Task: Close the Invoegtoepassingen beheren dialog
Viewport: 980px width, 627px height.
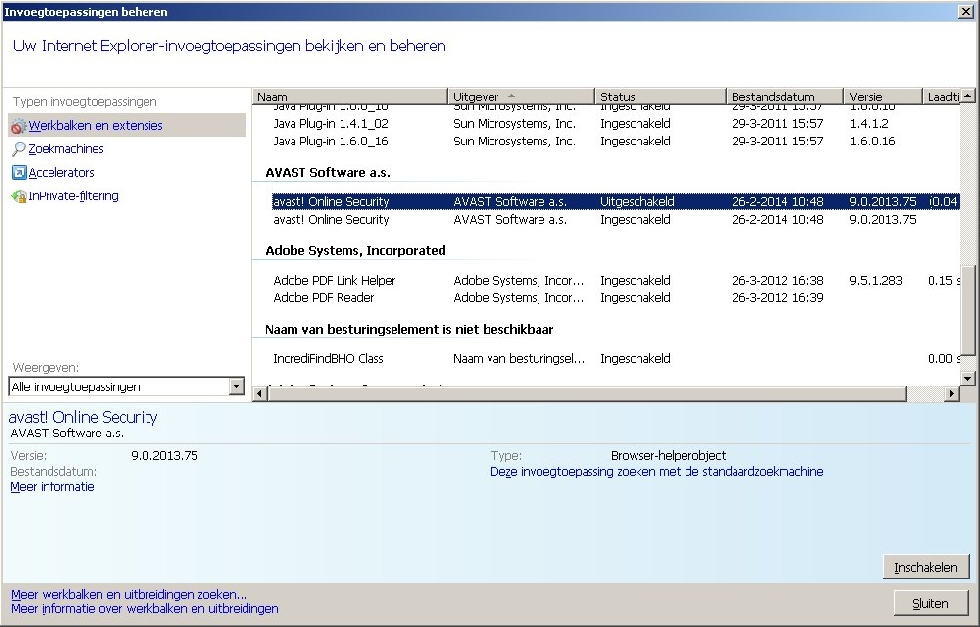Action: pos(966,12)
